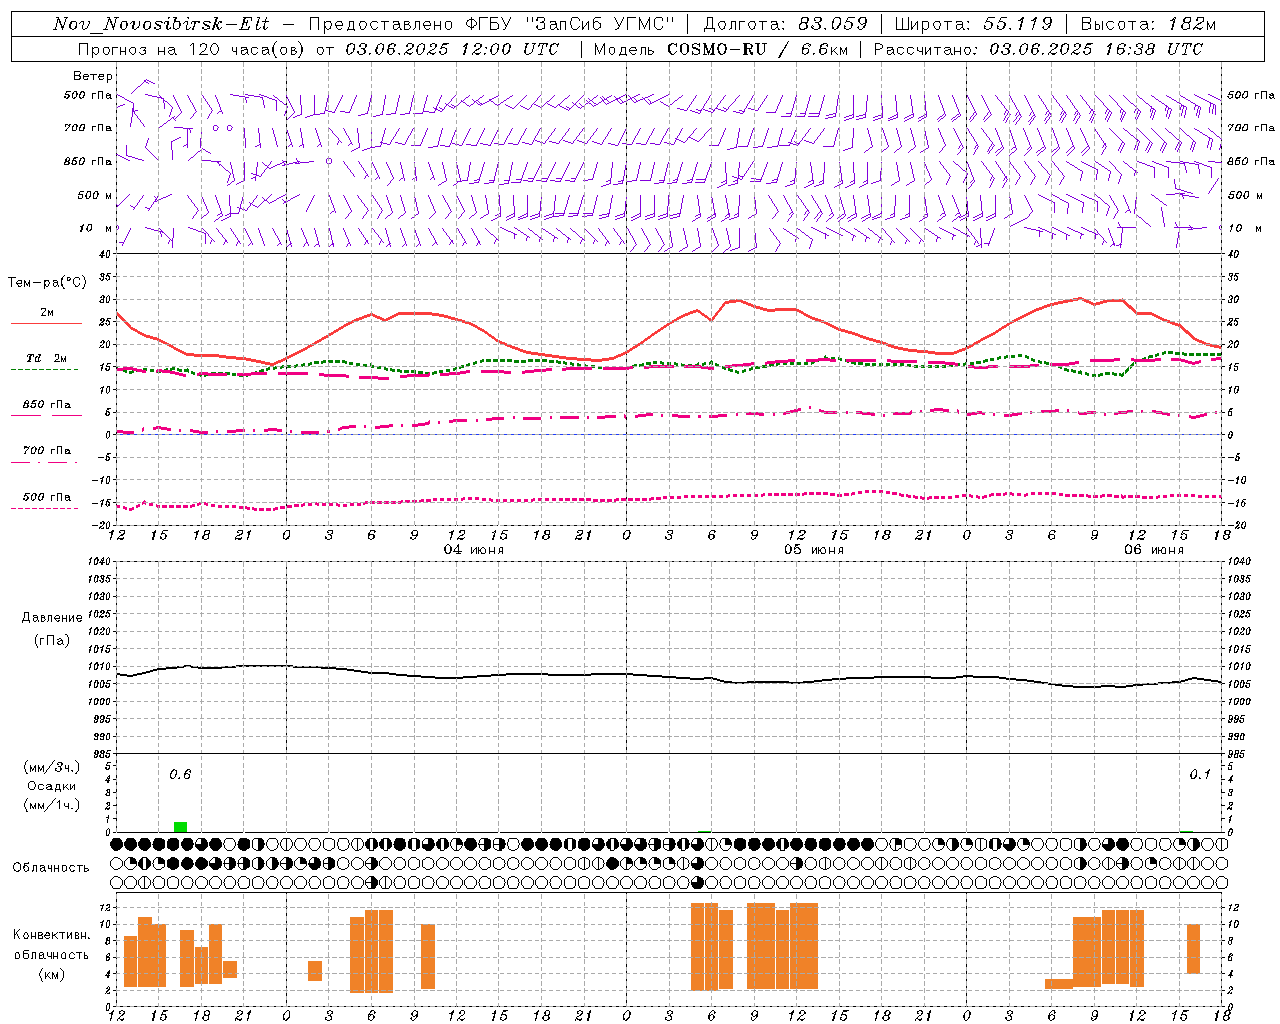Click the forecast start time 03.06.2025 12:00 UTC
Screen dimensions: 1280x1024
pos(452,49)
